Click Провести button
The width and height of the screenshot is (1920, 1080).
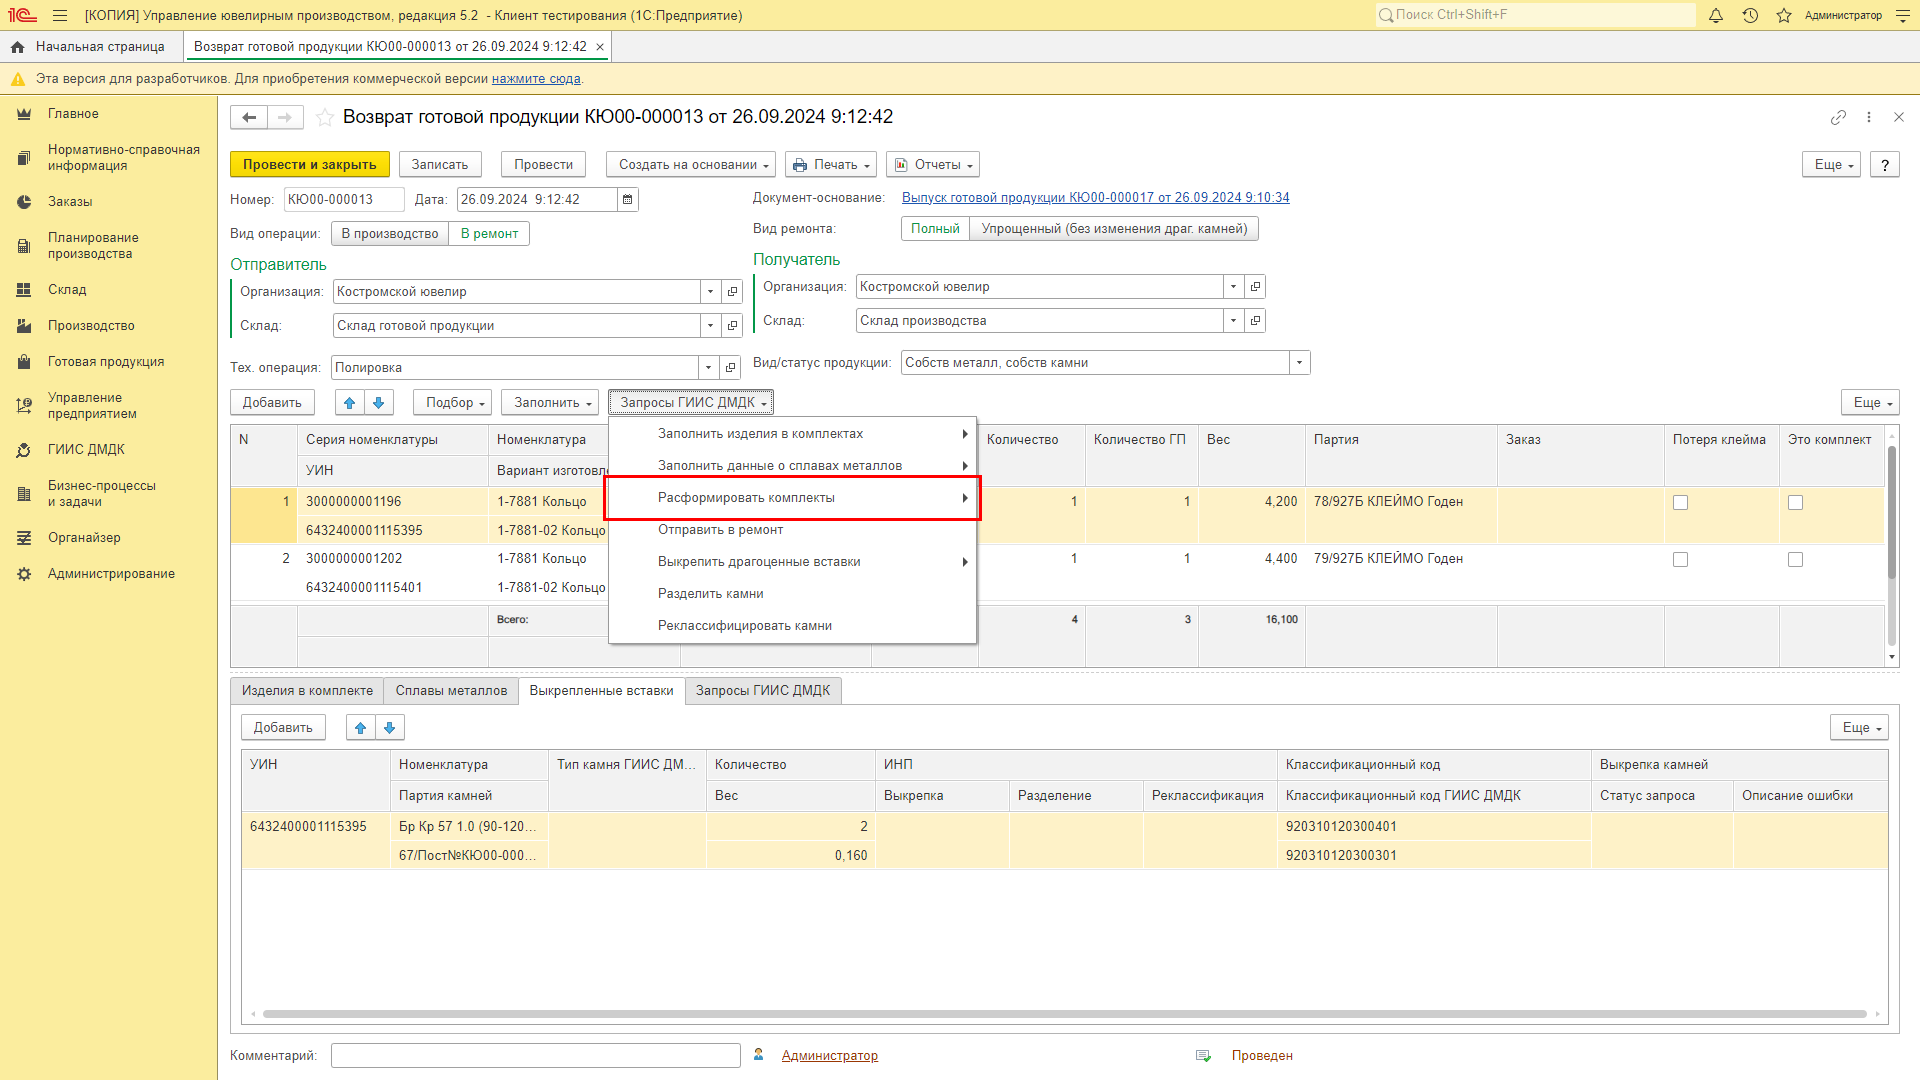543,165
